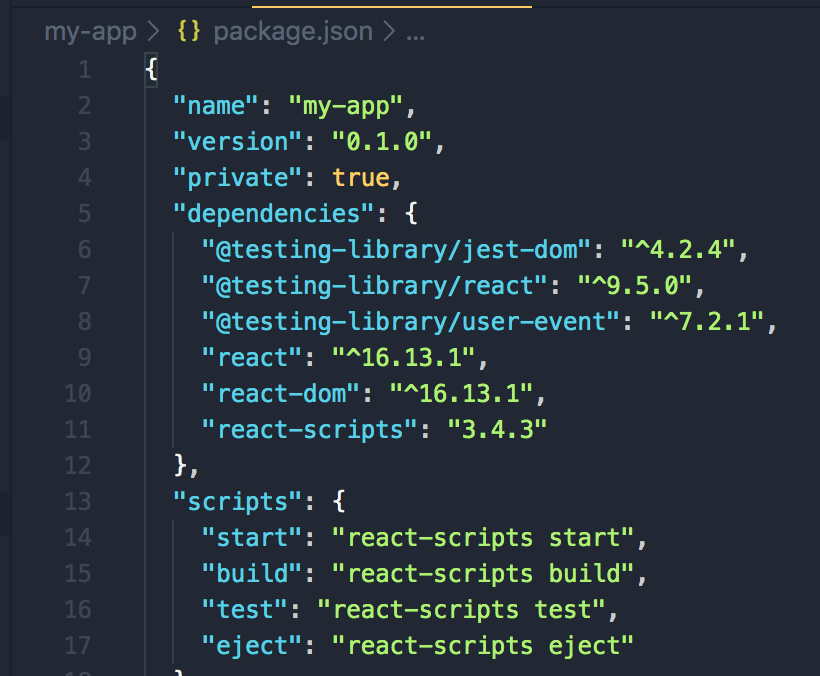Click the package.json breadcrumb item

[293, 32]
